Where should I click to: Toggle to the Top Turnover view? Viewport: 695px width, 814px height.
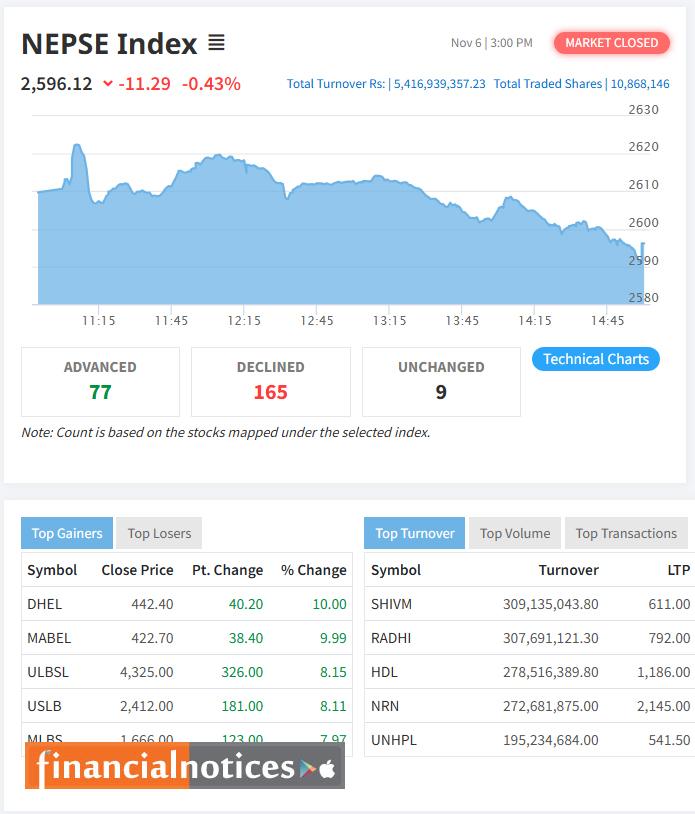pyautogui.click(x=414, y=533)
